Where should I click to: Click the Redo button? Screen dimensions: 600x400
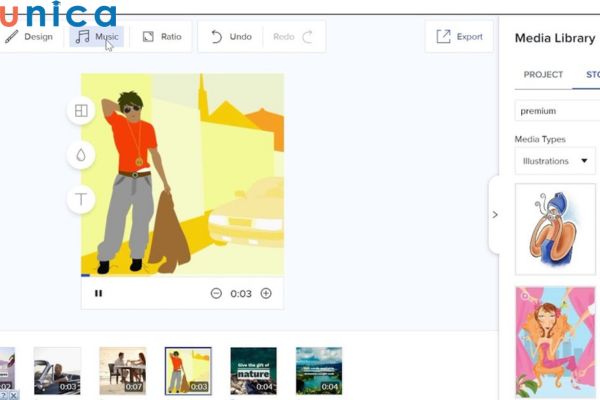click(293, 37)
